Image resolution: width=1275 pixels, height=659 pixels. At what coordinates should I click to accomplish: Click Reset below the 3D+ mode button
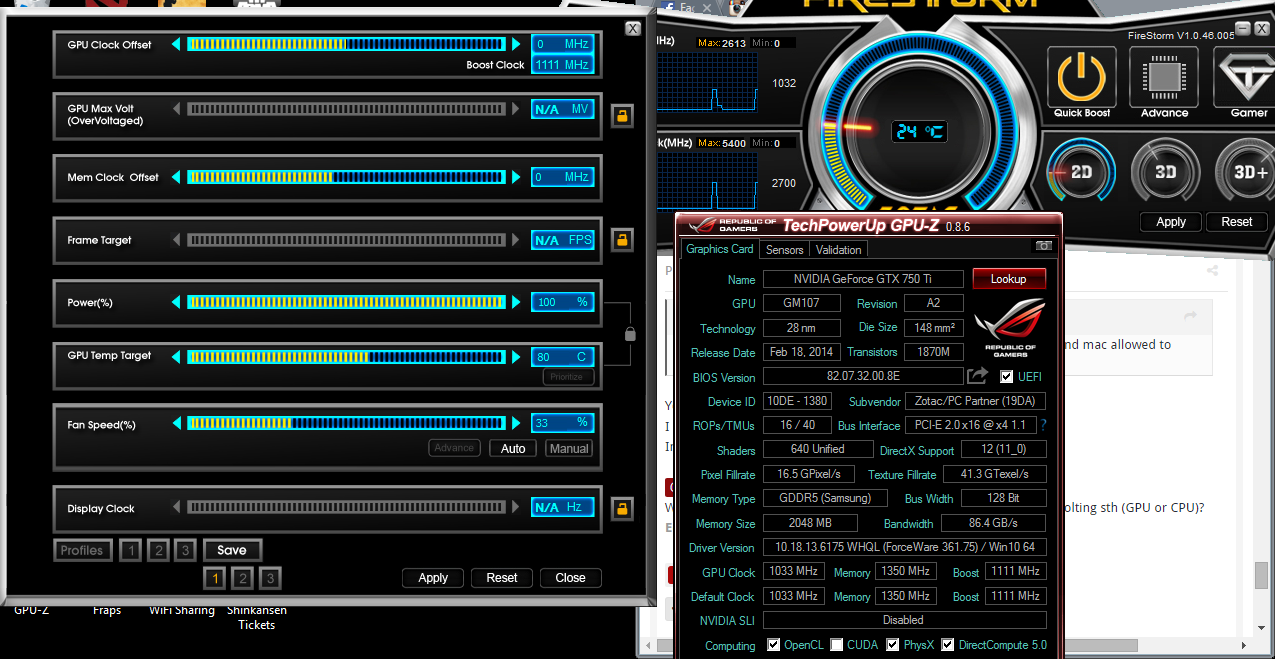click(1237, 222)
